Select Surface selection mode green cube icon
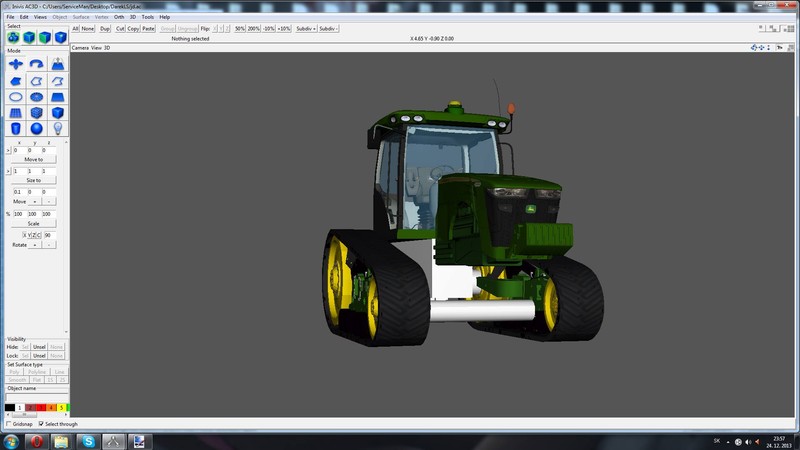The height and width of the screenshot is (450, 800). (45, 37)
